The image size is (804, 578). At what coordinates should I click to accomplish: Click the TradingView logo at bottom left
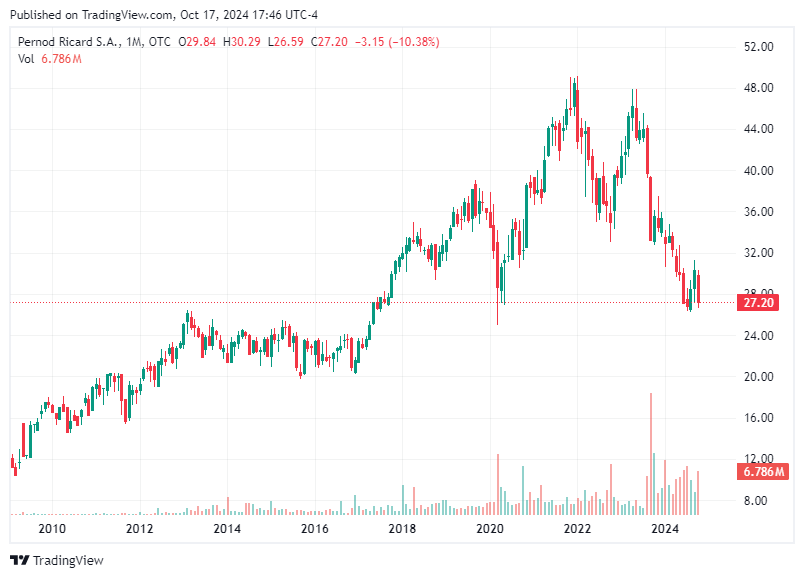[55, 561]
